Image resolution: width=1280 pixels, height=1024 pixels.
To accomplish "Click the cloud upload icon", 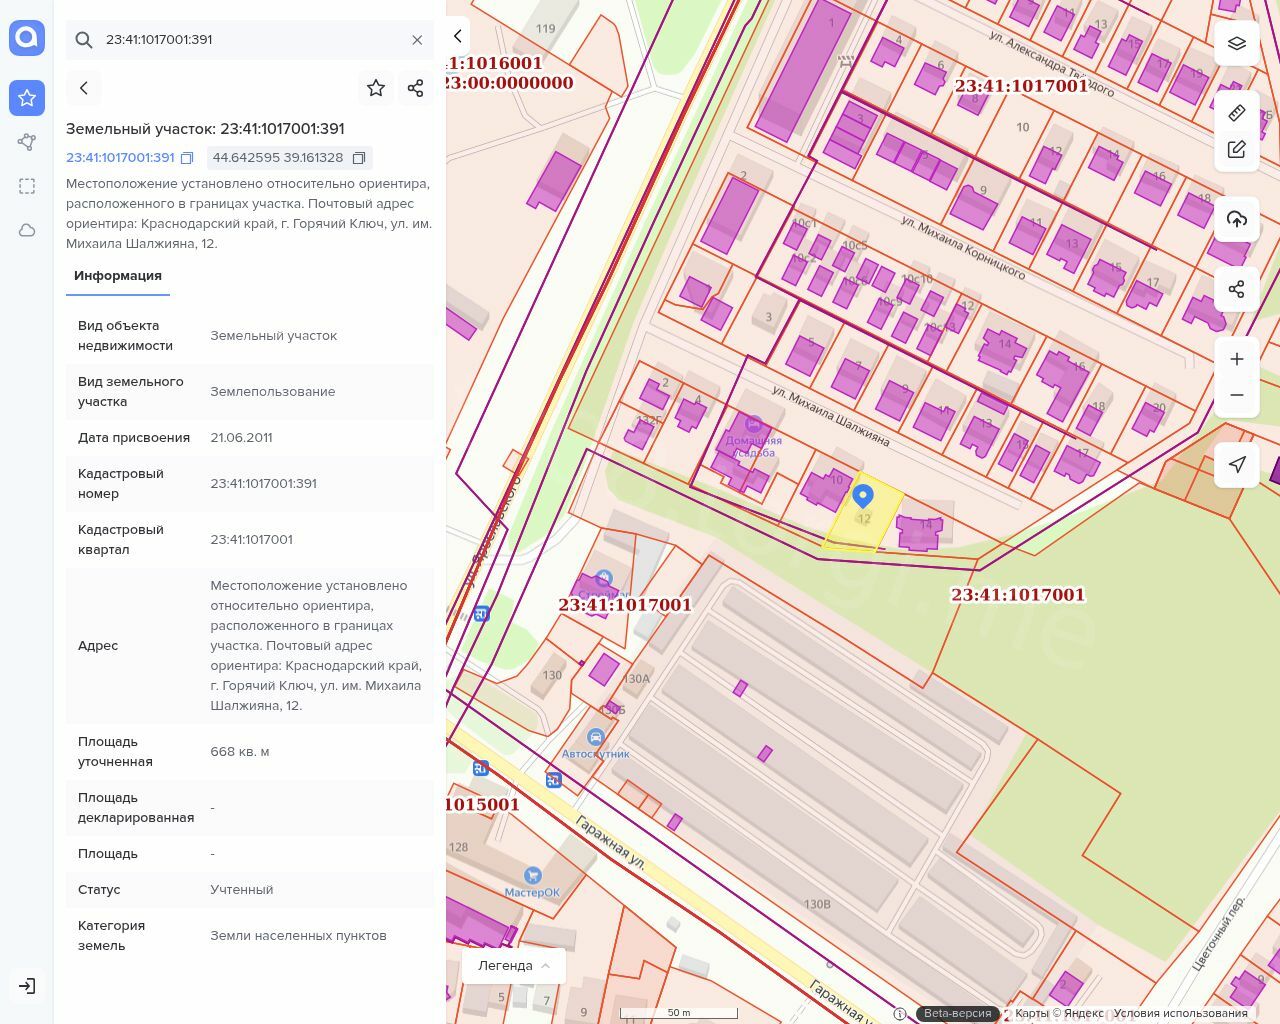I will 1236,219.
